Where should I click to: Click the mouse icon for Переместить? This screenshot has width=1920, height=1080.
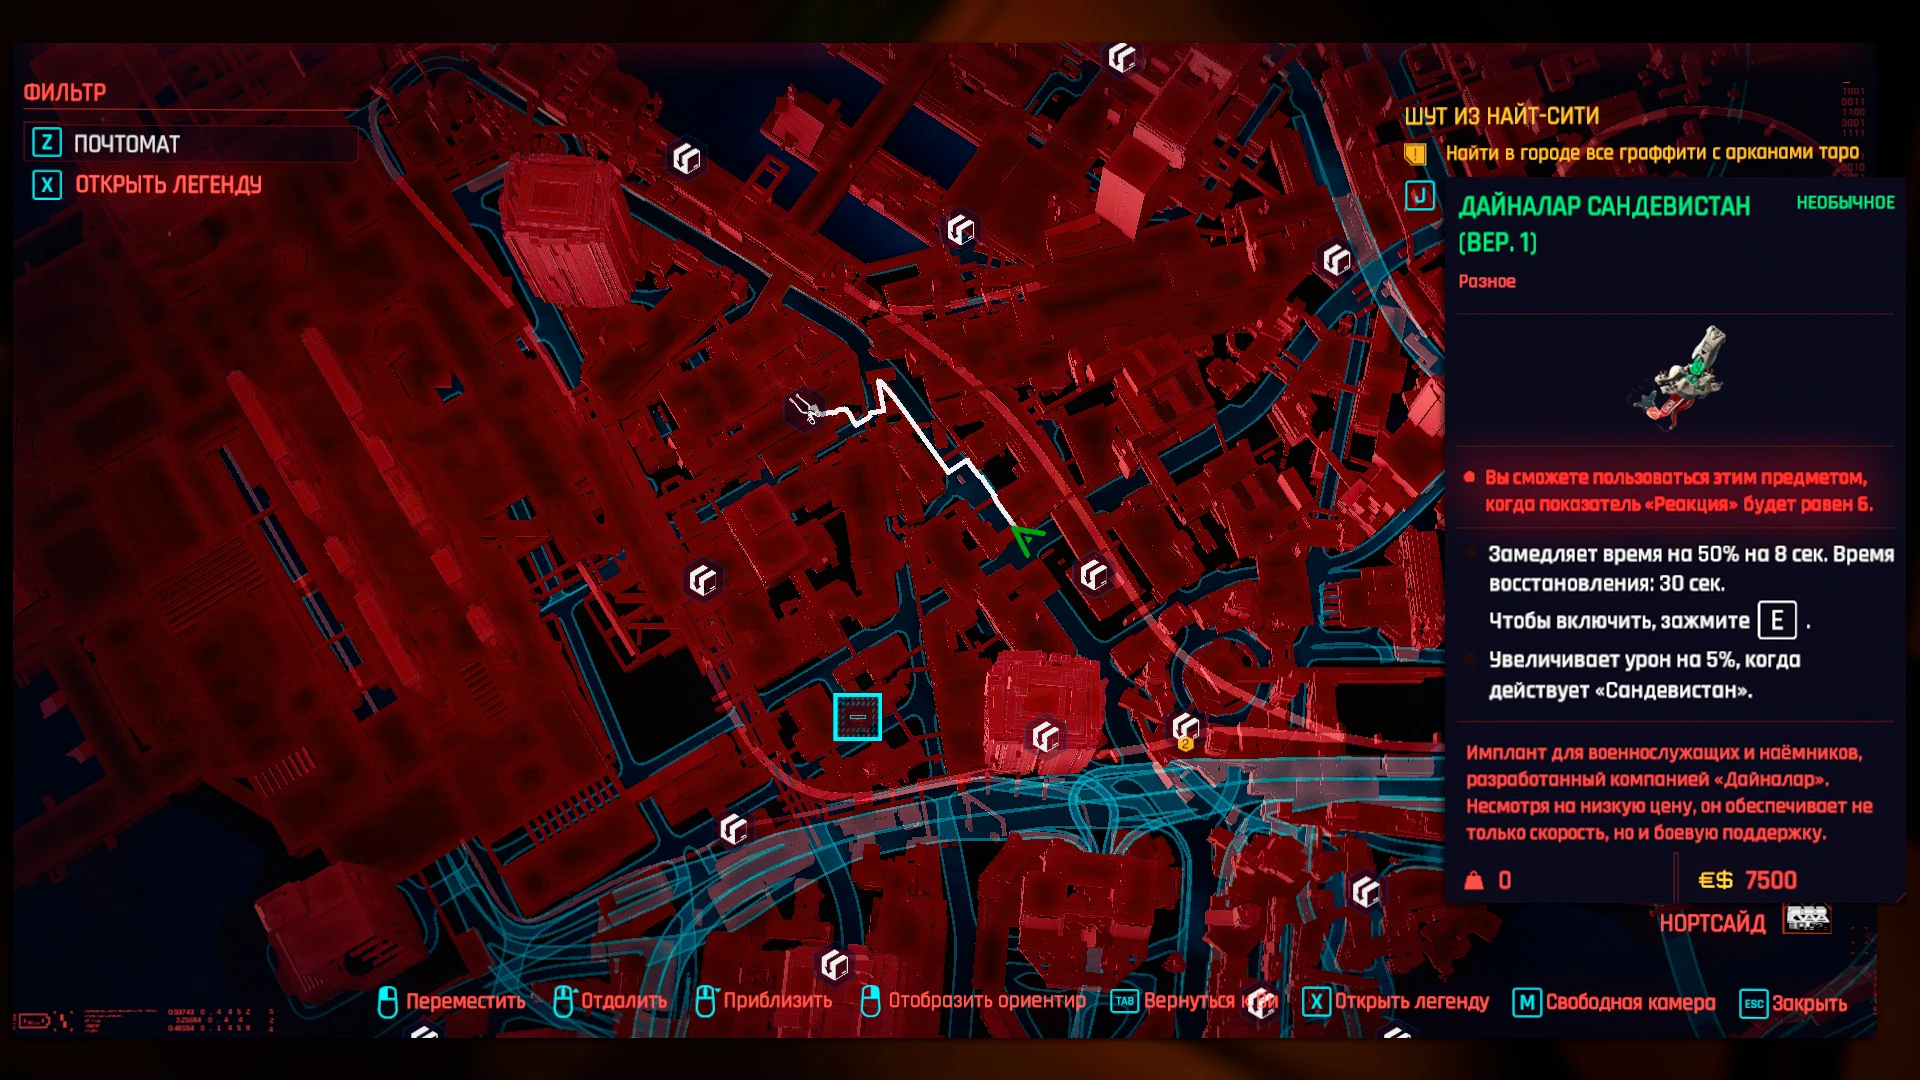[388, 1001]
